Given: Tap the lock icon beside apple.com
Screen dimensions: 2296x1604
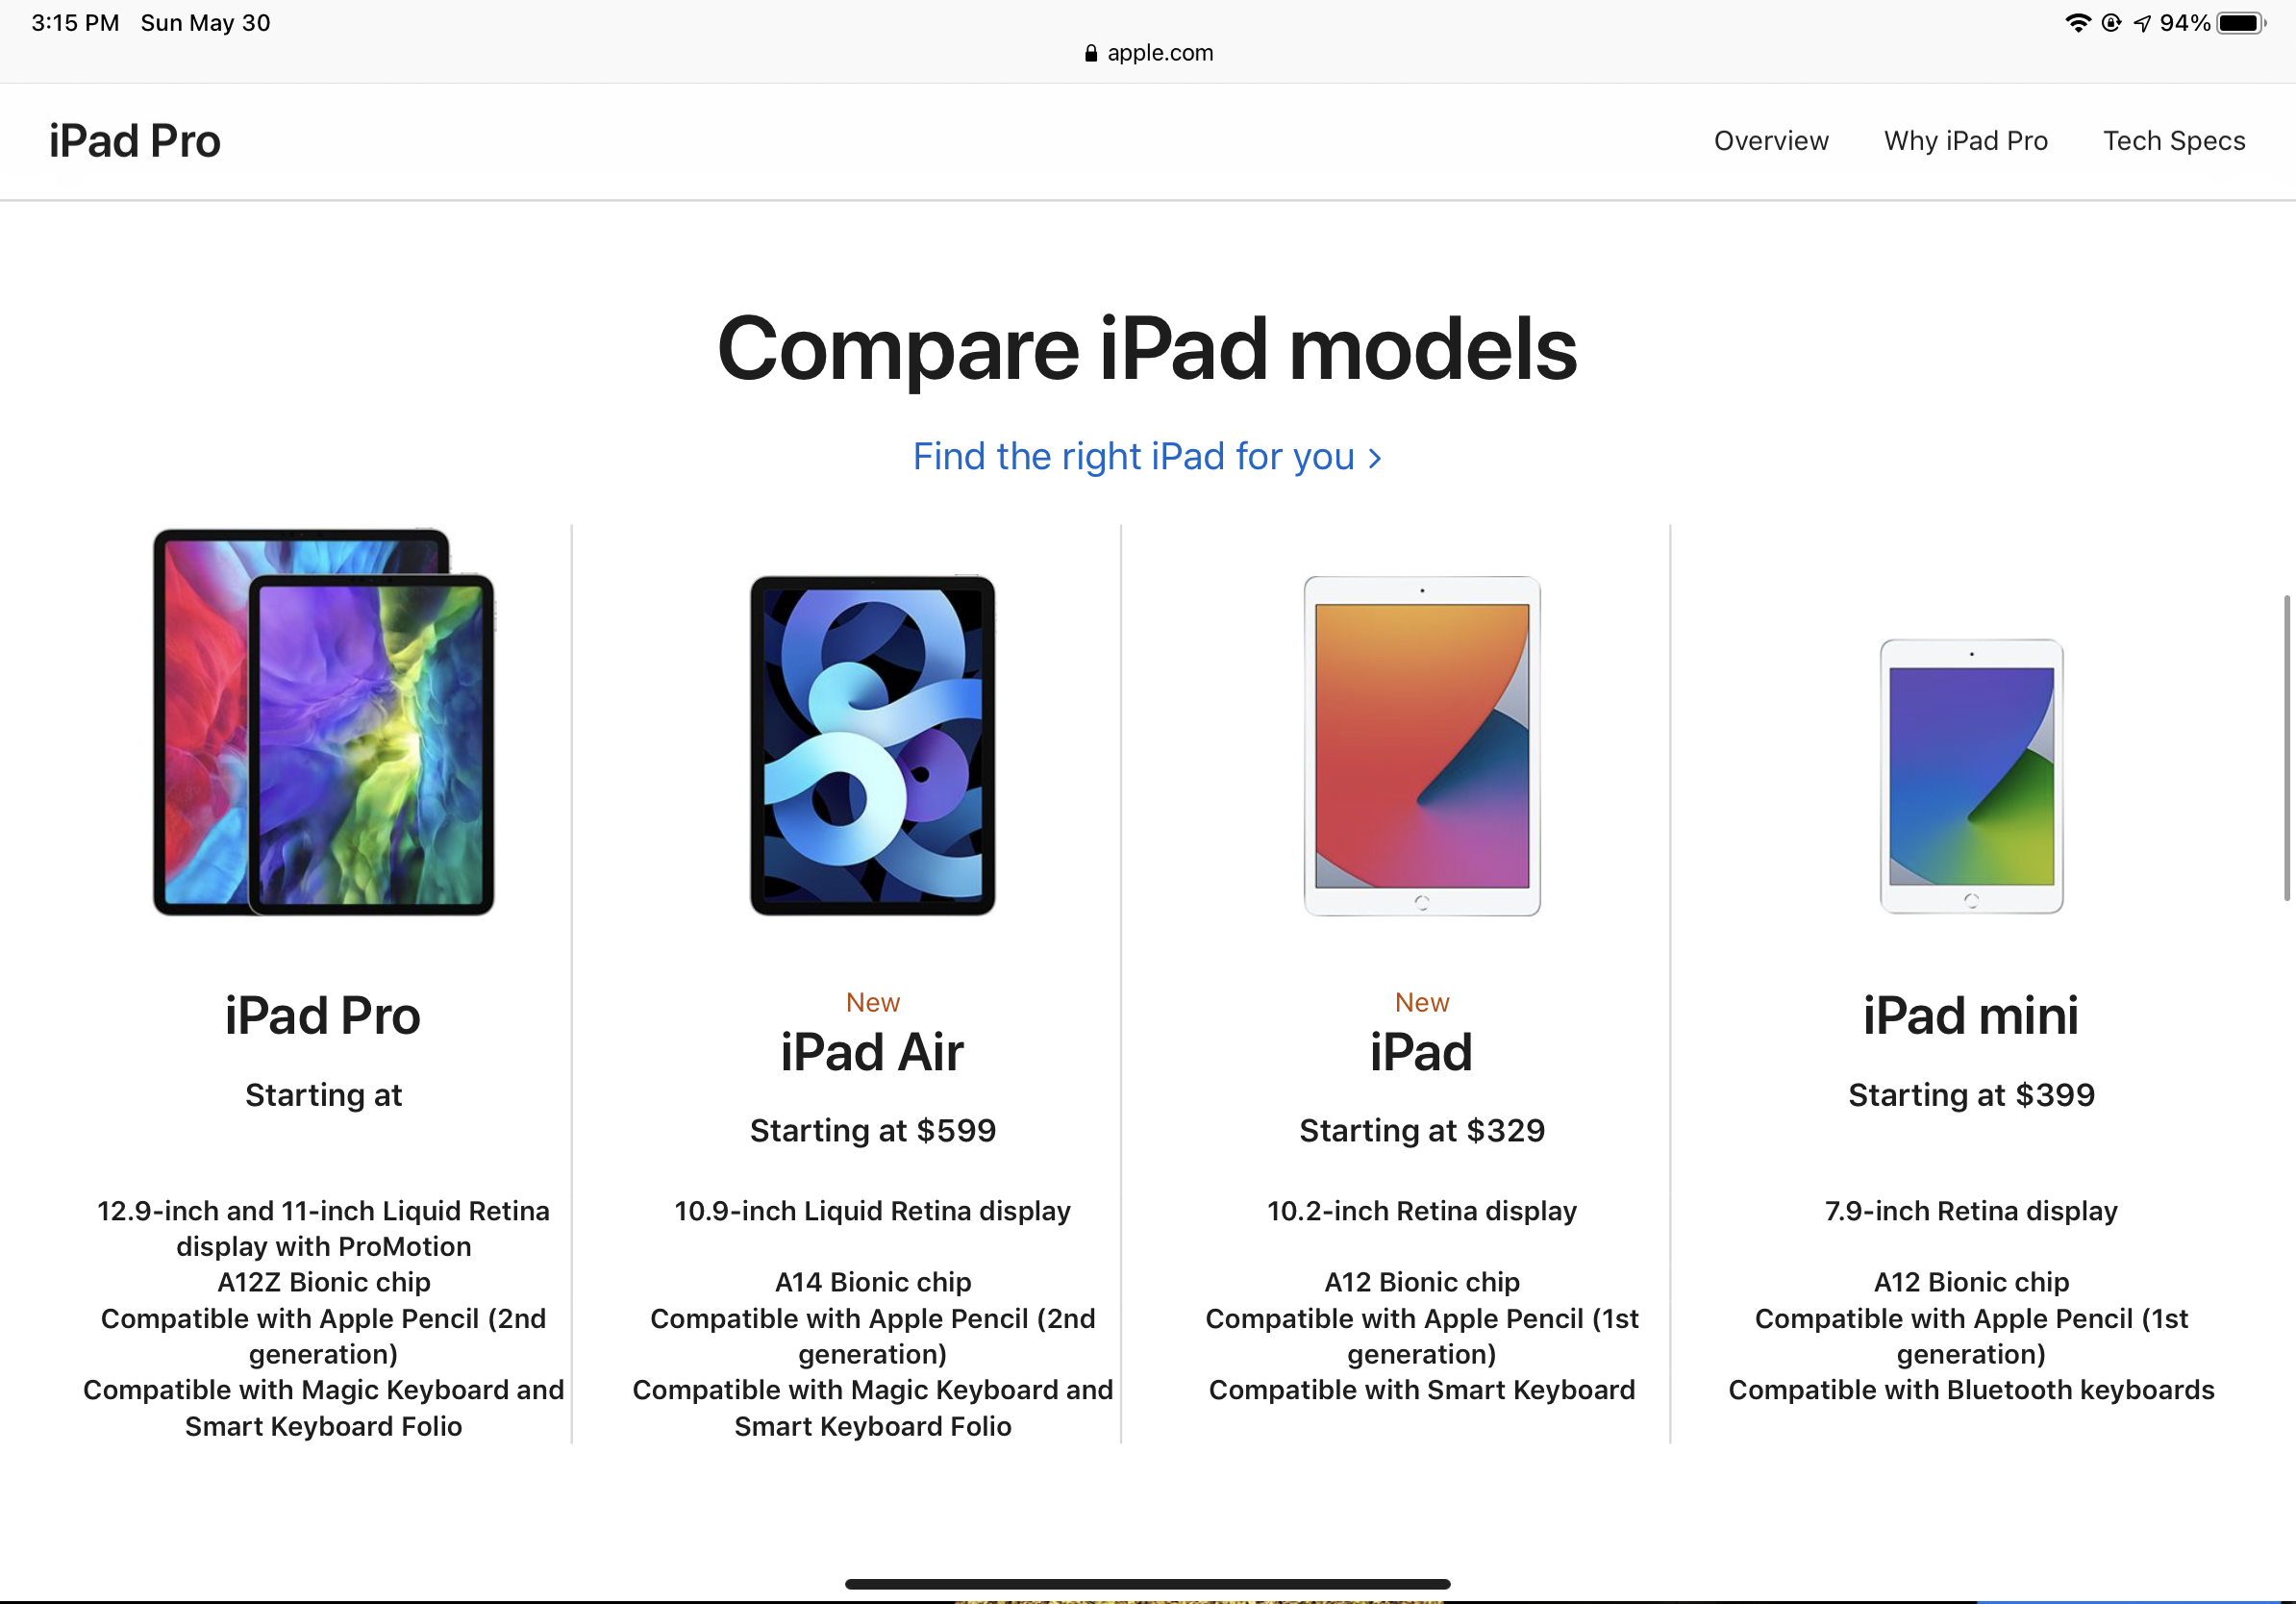Looking at the screenshot, I should coord(1091,53).
